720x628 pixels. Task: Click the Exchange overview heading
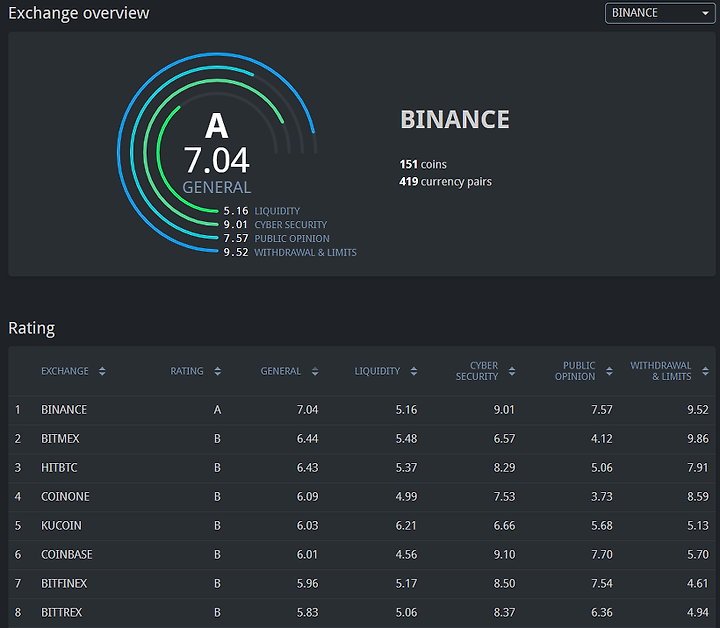[x=79, y=13]
